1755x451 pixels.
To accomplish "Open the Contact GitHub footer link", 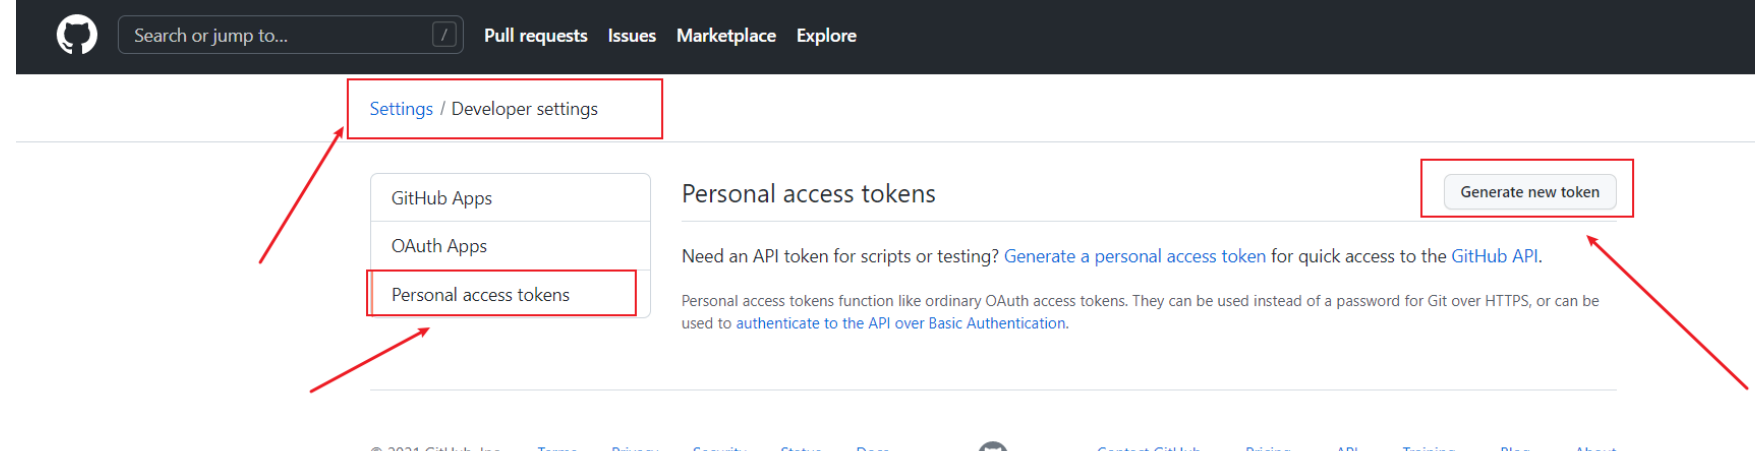I will pos(1148,449).
